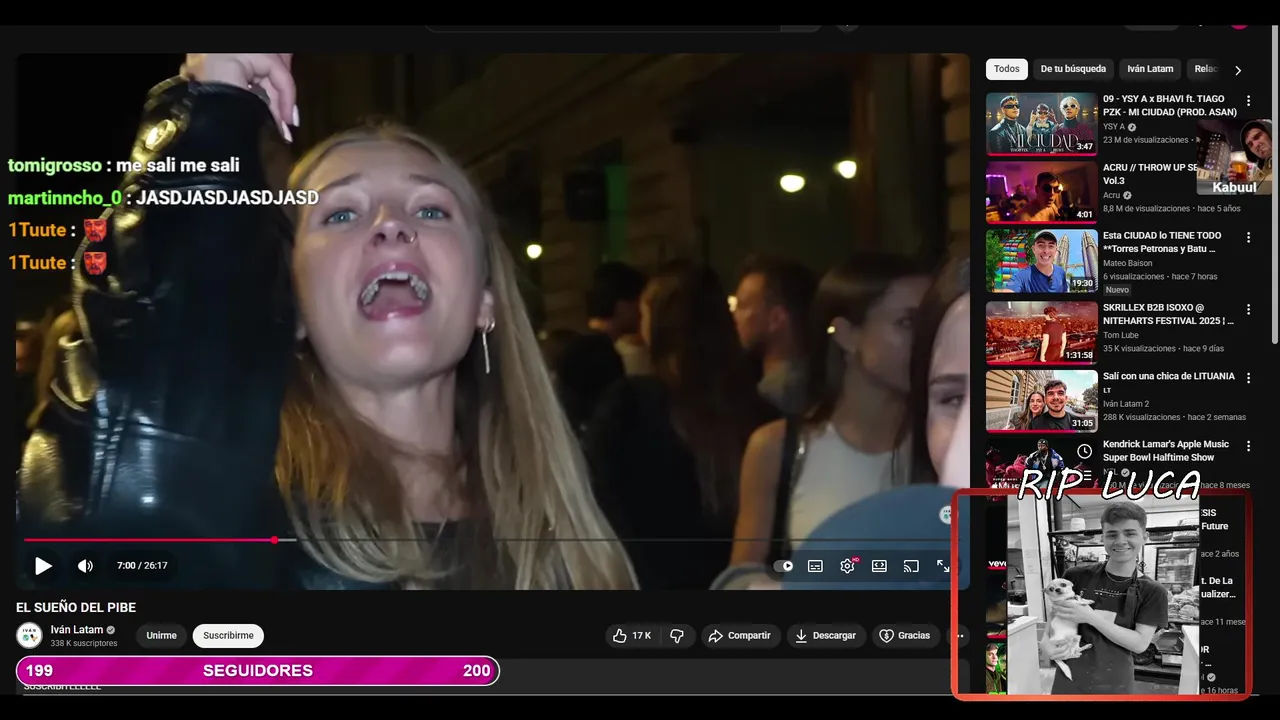Open the ACRU THROW UP video thumbnail
The height and width of the screenshot is (720, 1280).
pyautogui.click(x=1042, y=192)
